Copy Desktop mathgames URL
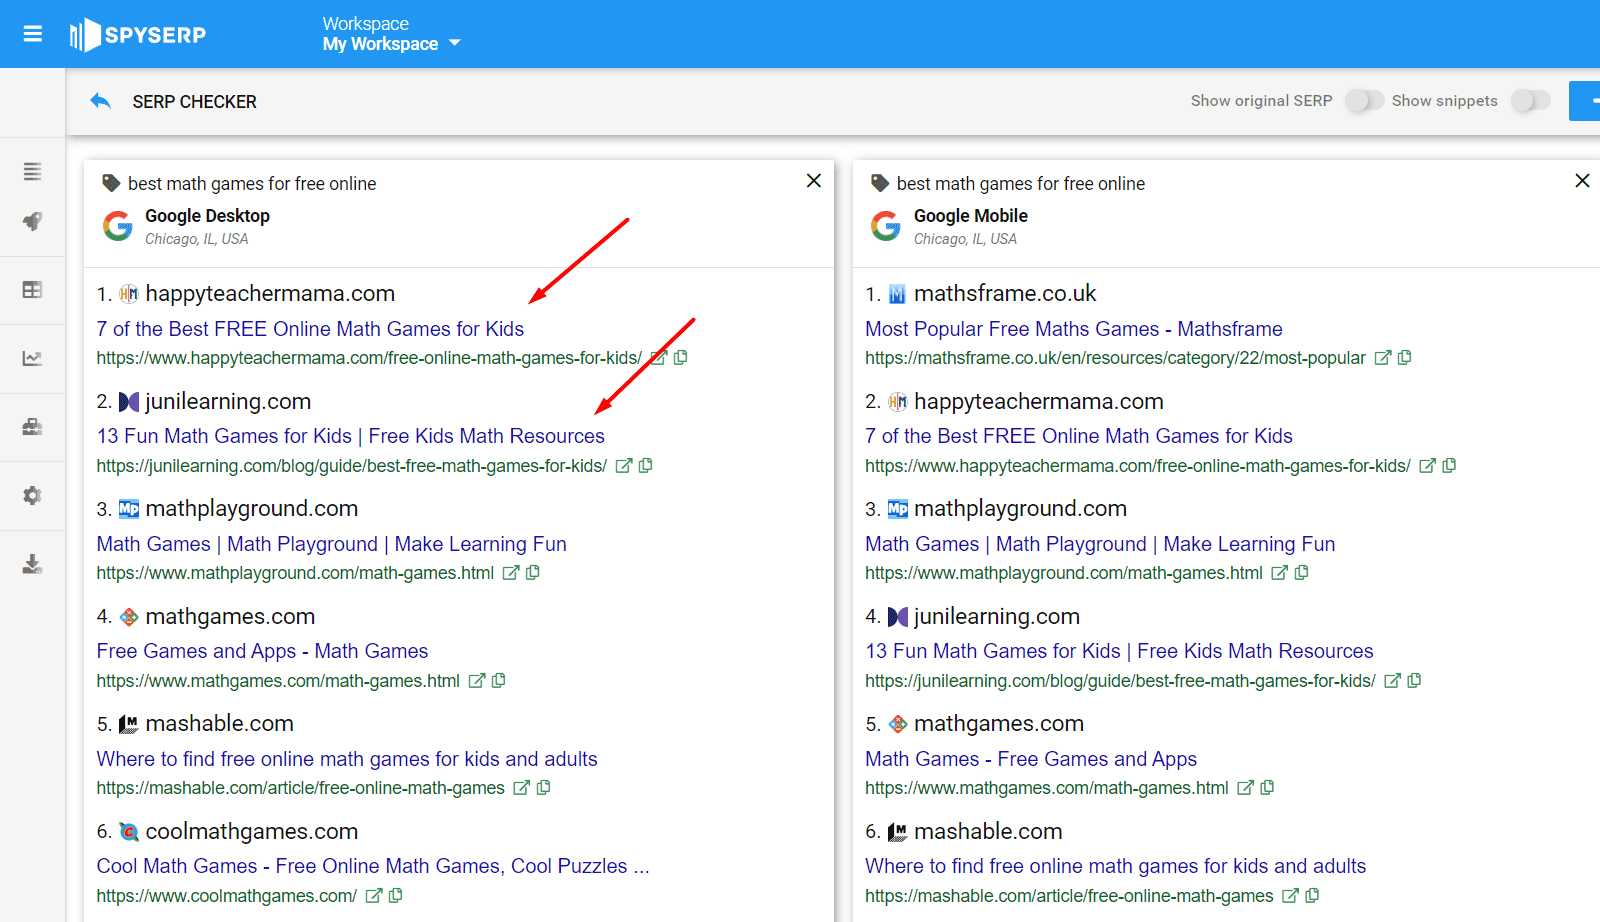This screenshot has height=922, width=1600. tap(499, 681)
